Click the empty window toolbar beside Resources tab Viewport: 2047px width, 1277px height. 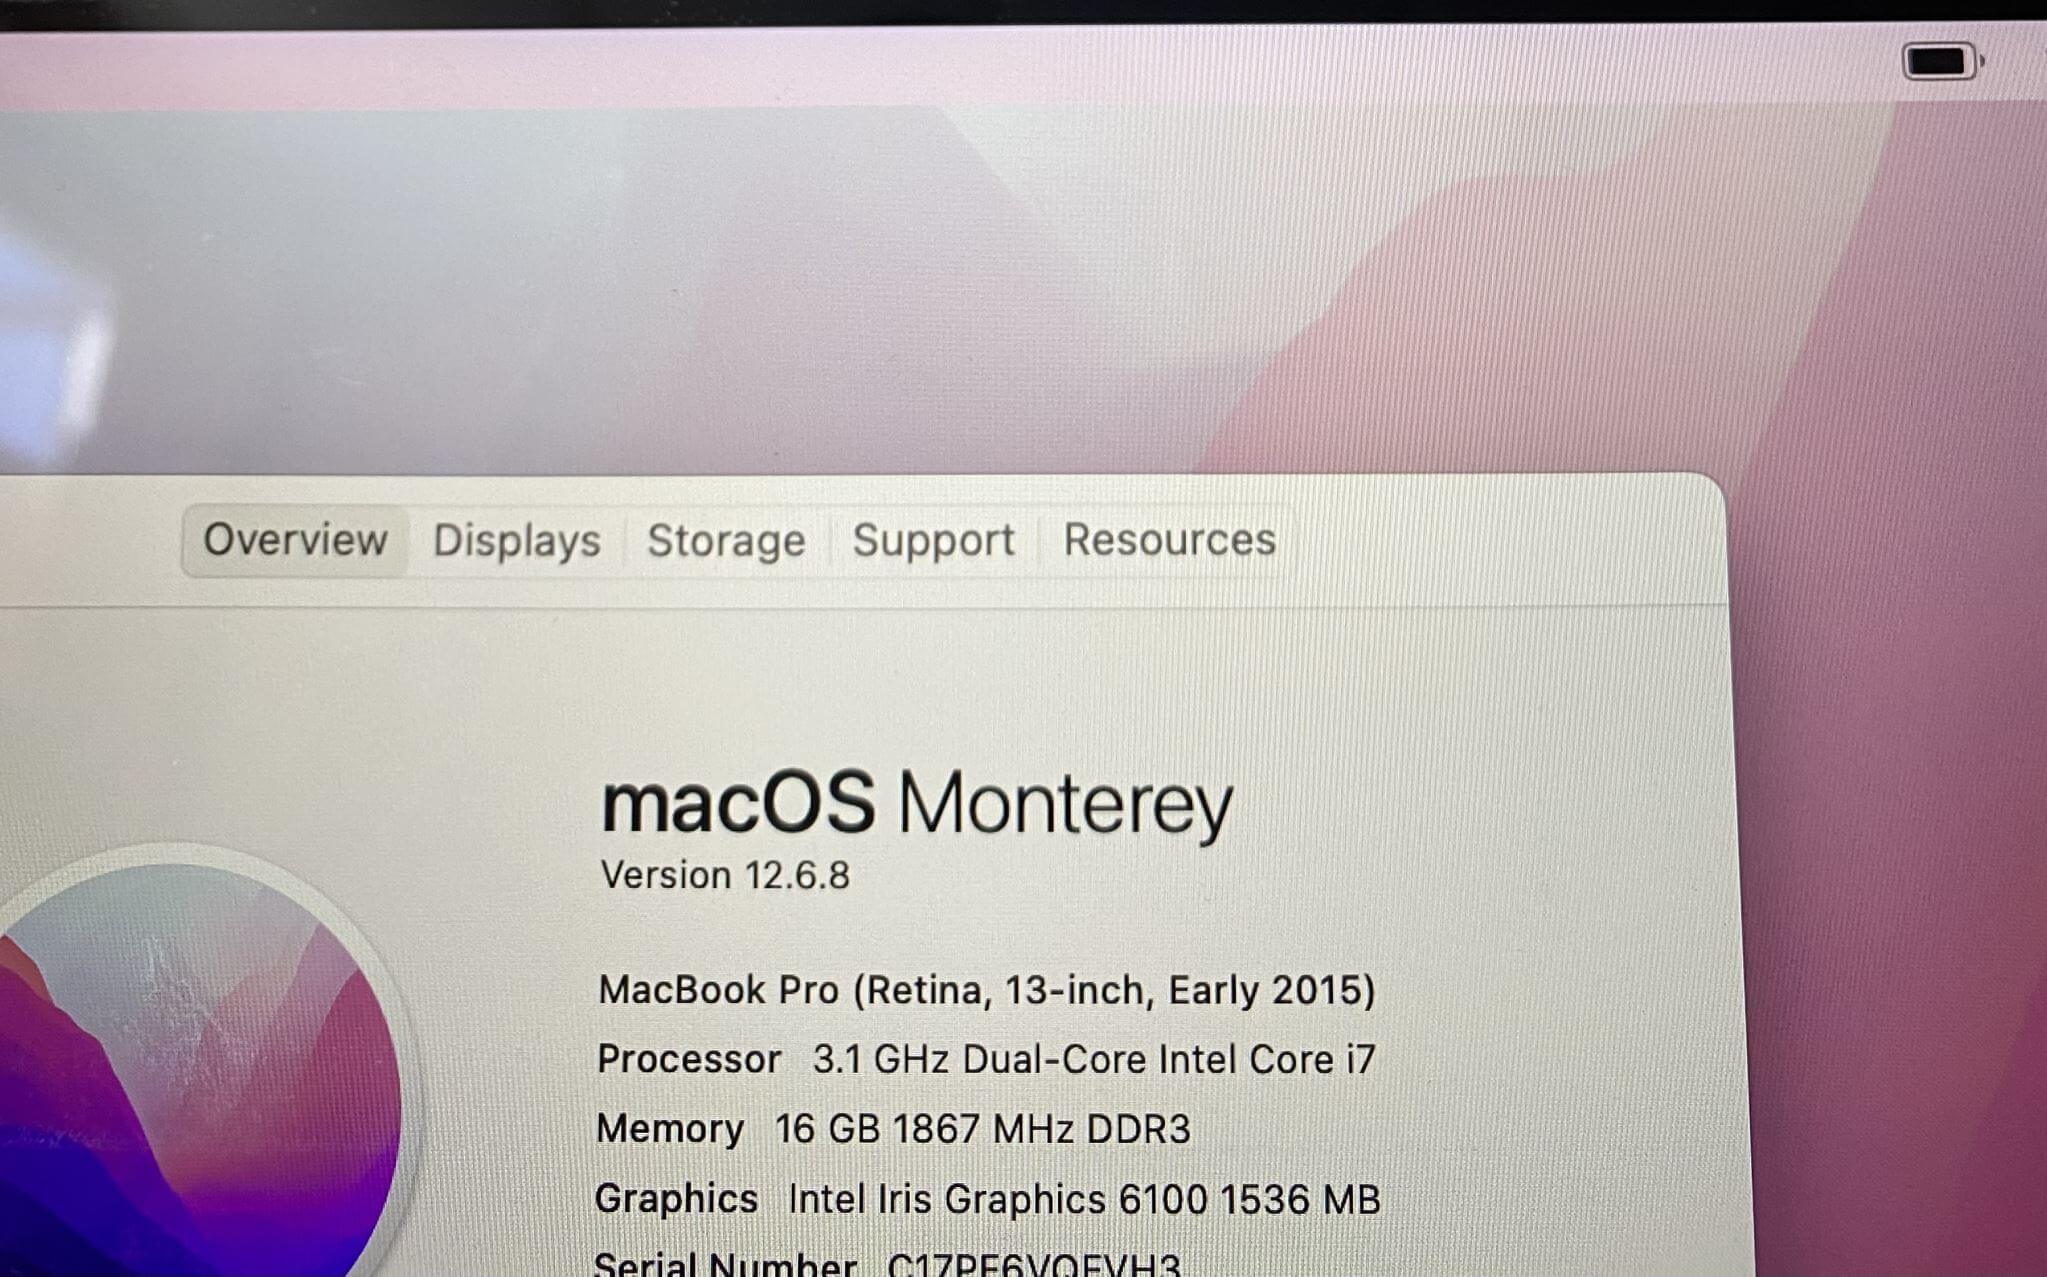point(1500,541)
